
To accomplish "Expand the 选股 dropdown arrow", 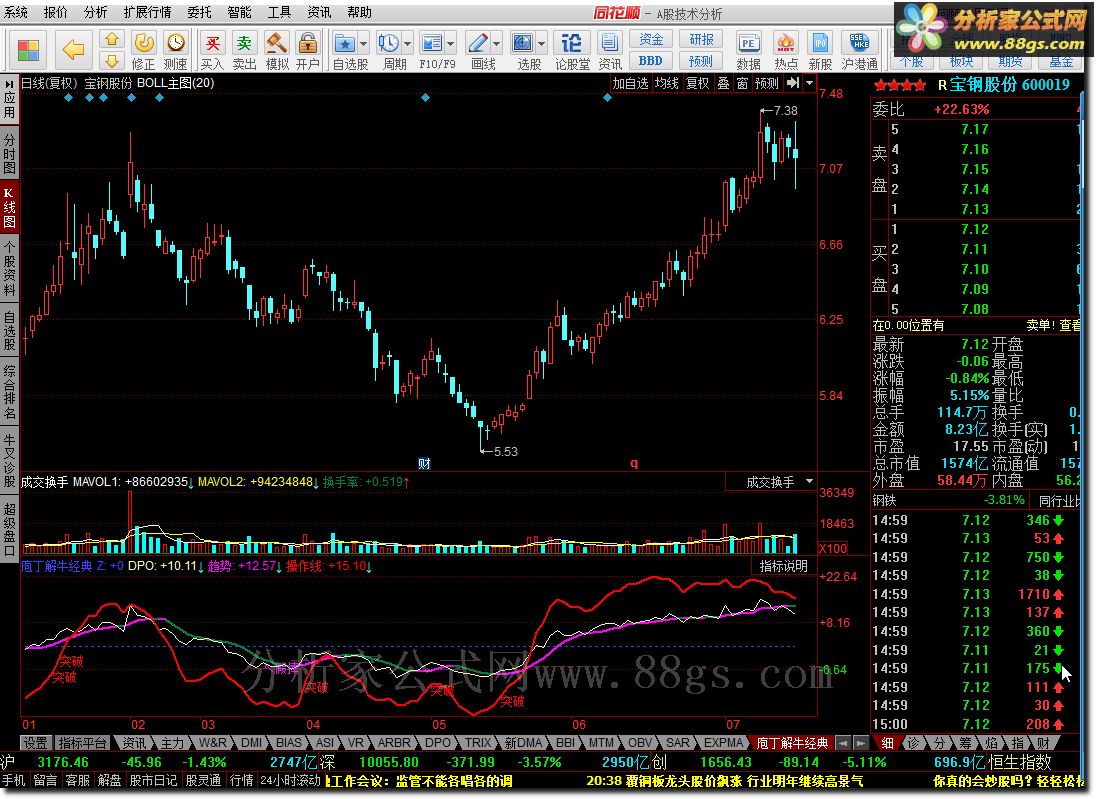I will (541, 44).
